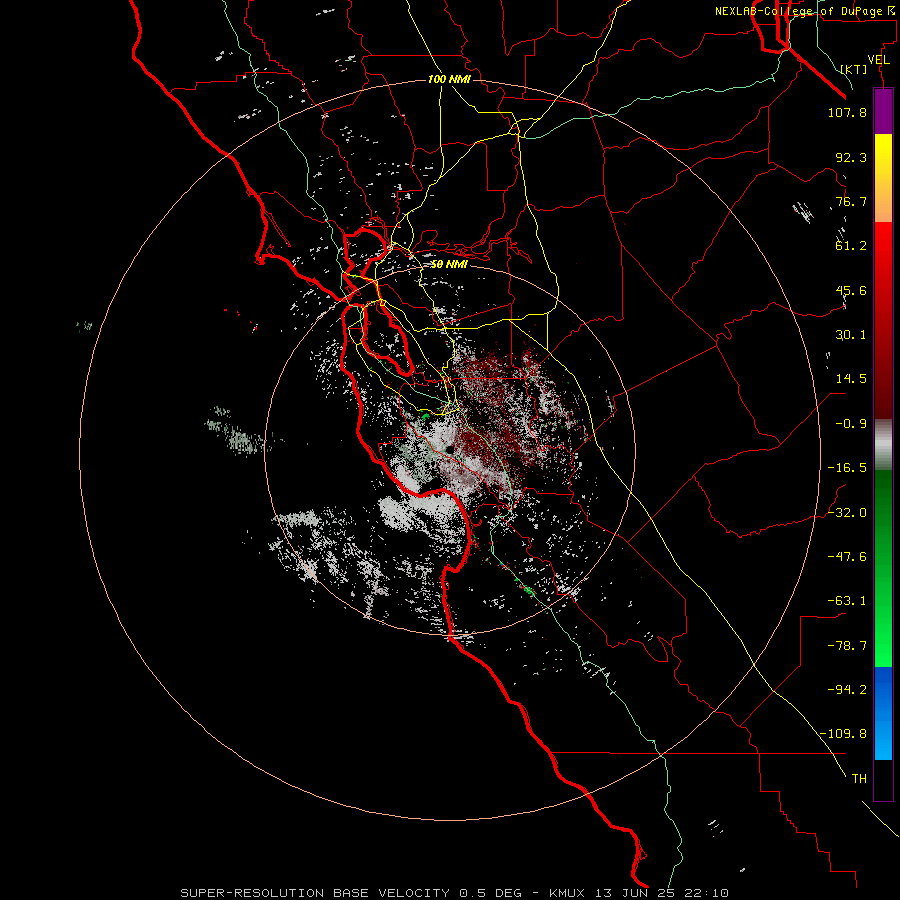The image size is (900, 900).
Task: Click the -47.6 legend value
Action: point(847,557)
